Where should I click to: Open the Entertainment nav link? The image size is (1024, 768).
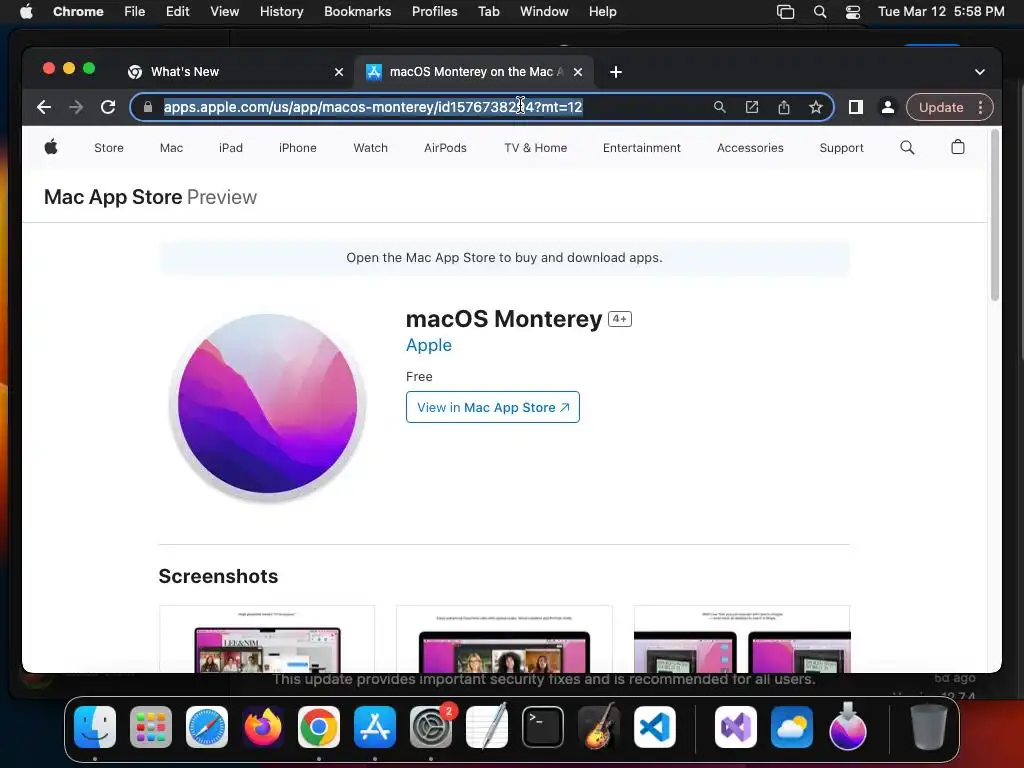[642, 148]
